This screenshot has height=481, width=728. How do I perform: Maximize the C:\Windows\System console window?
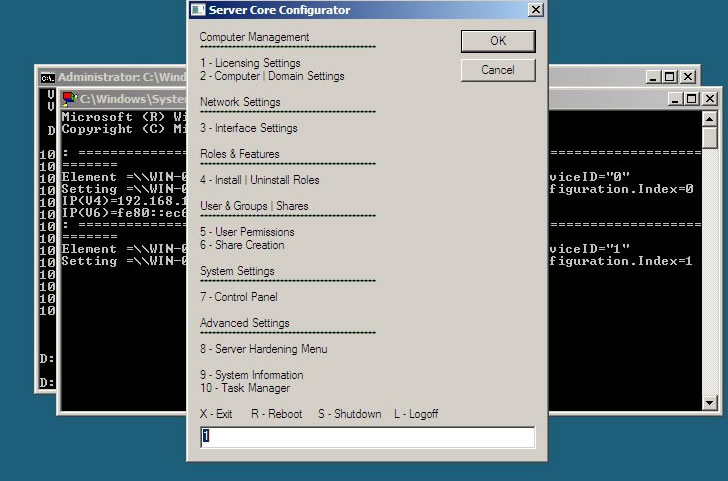click(x=691, y=99)
